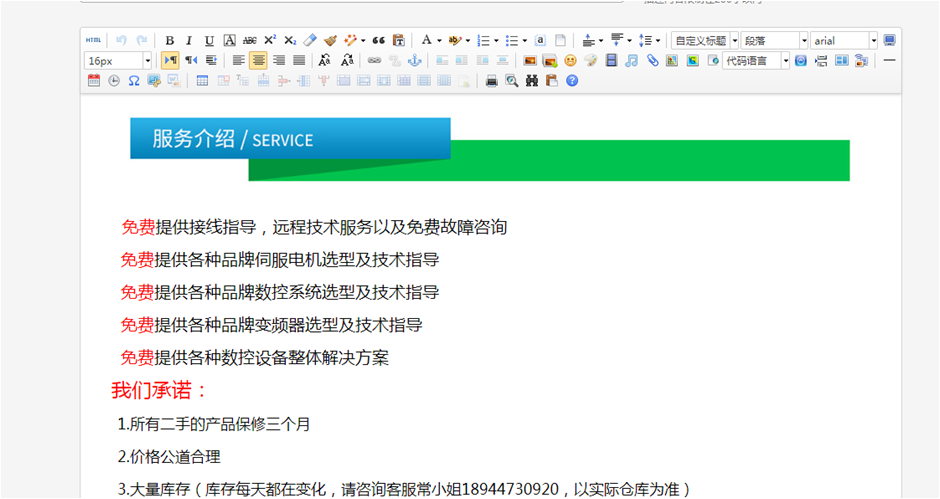Open the print function
940x499 pixels.
click(x=491, y=80)
